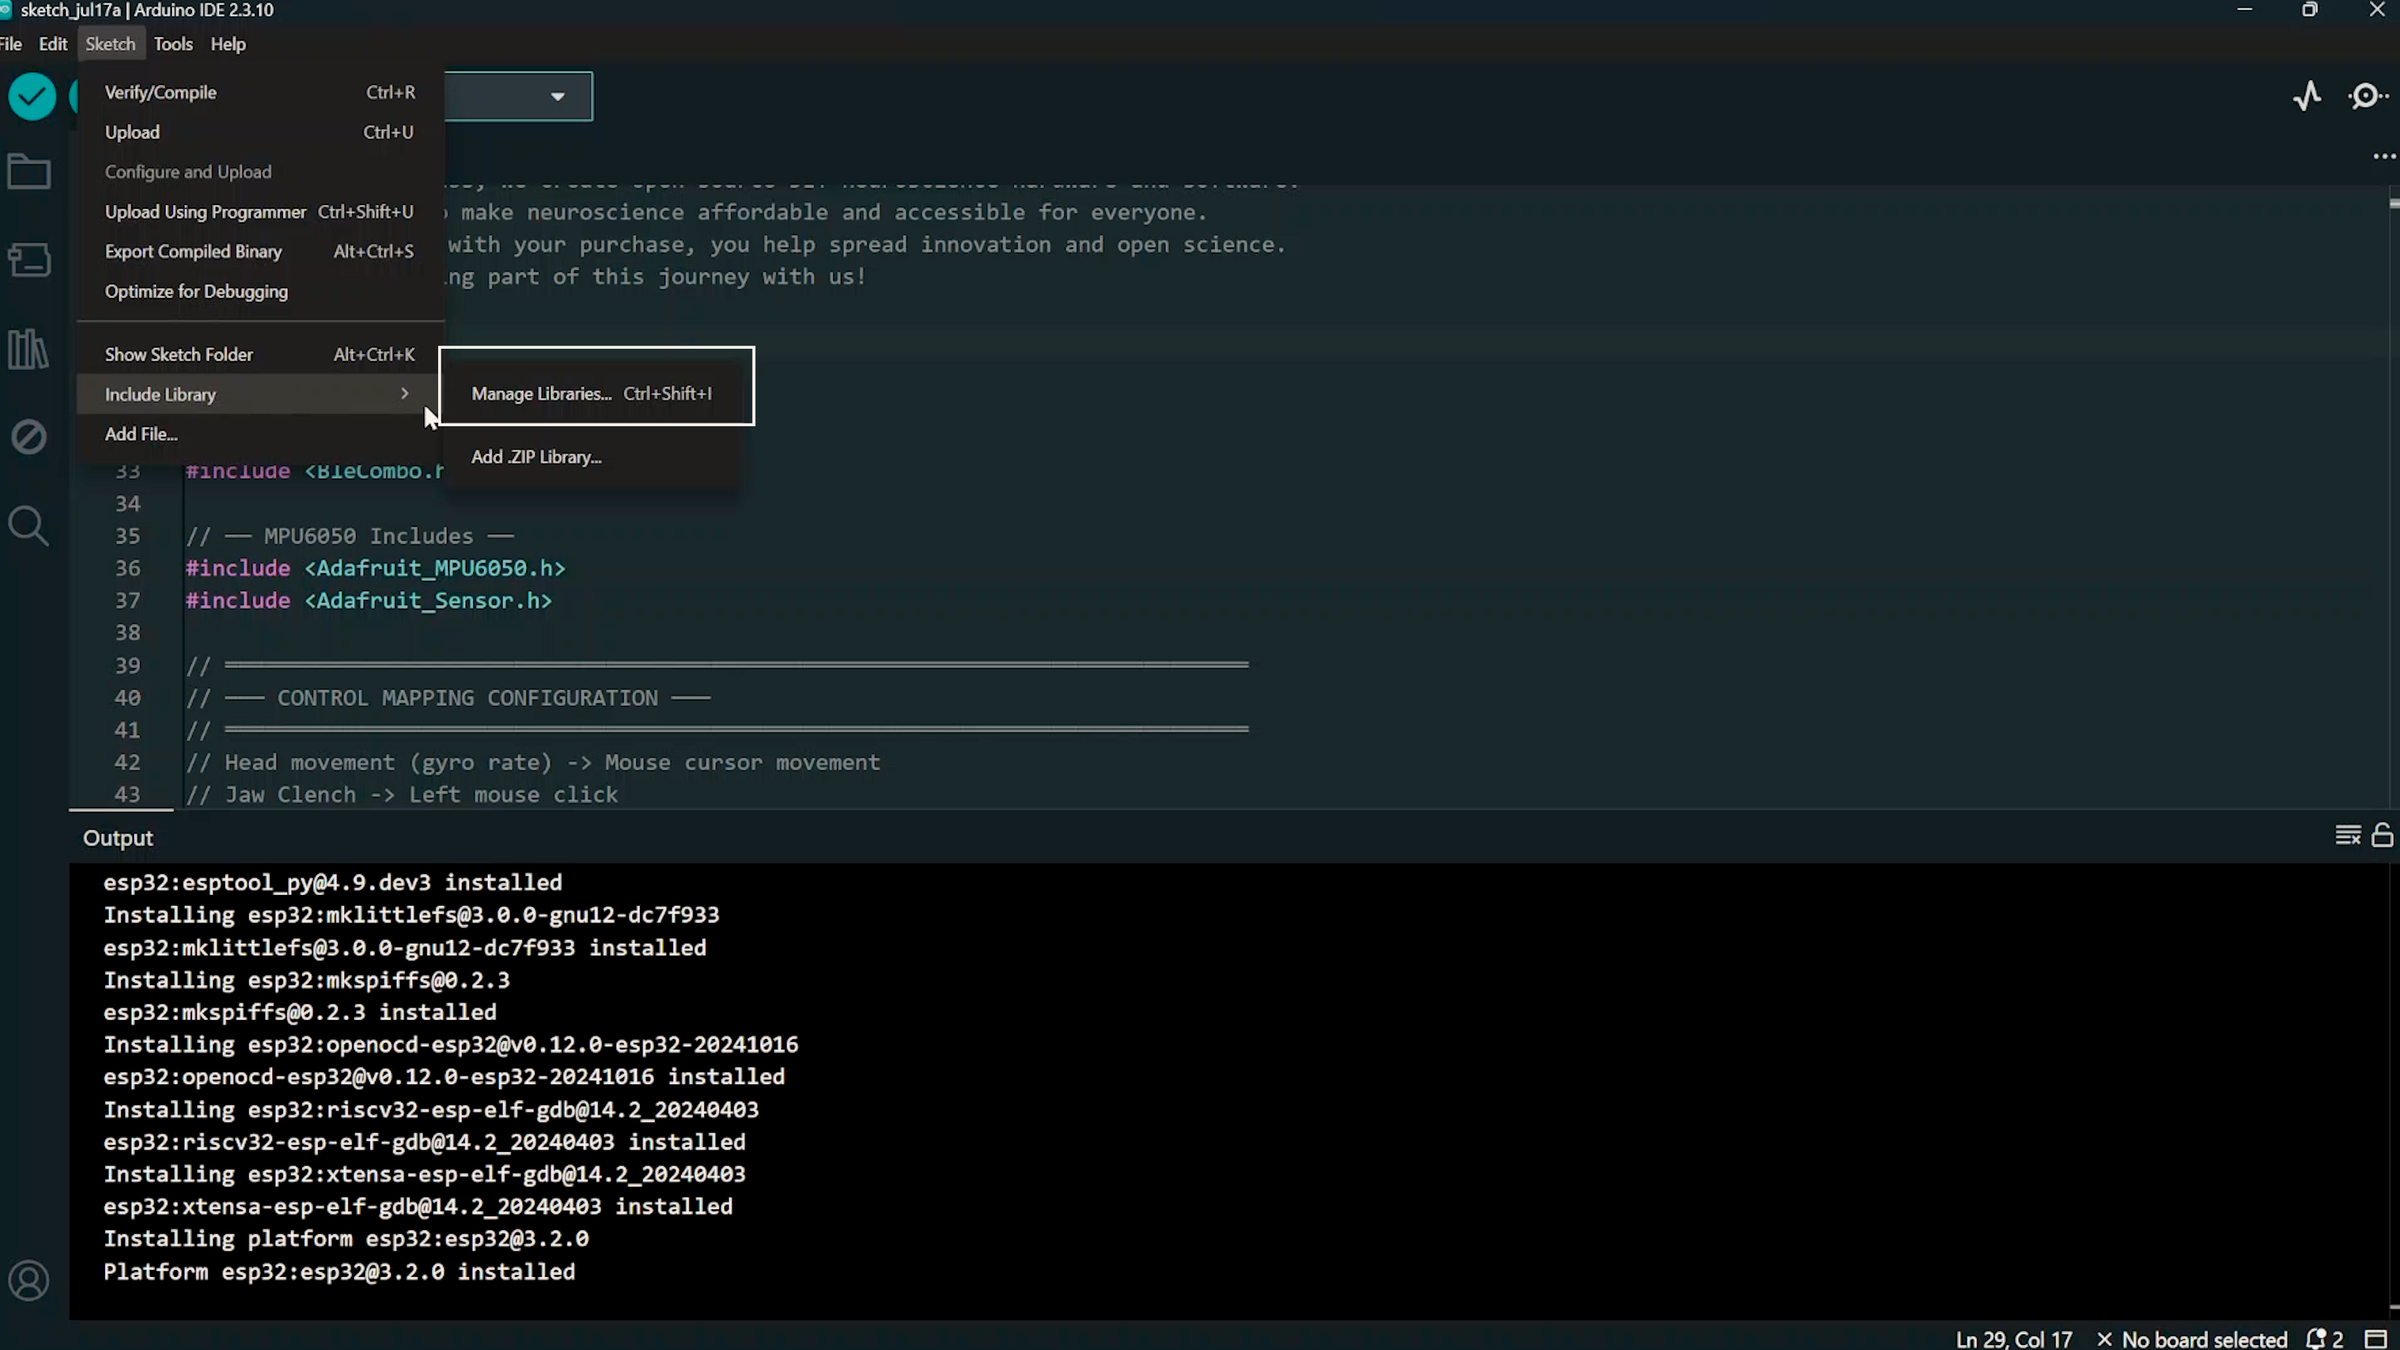Open the Boards Manager sidebar icon
This screenshot has height=1350, width=2400.
[29, 260]
